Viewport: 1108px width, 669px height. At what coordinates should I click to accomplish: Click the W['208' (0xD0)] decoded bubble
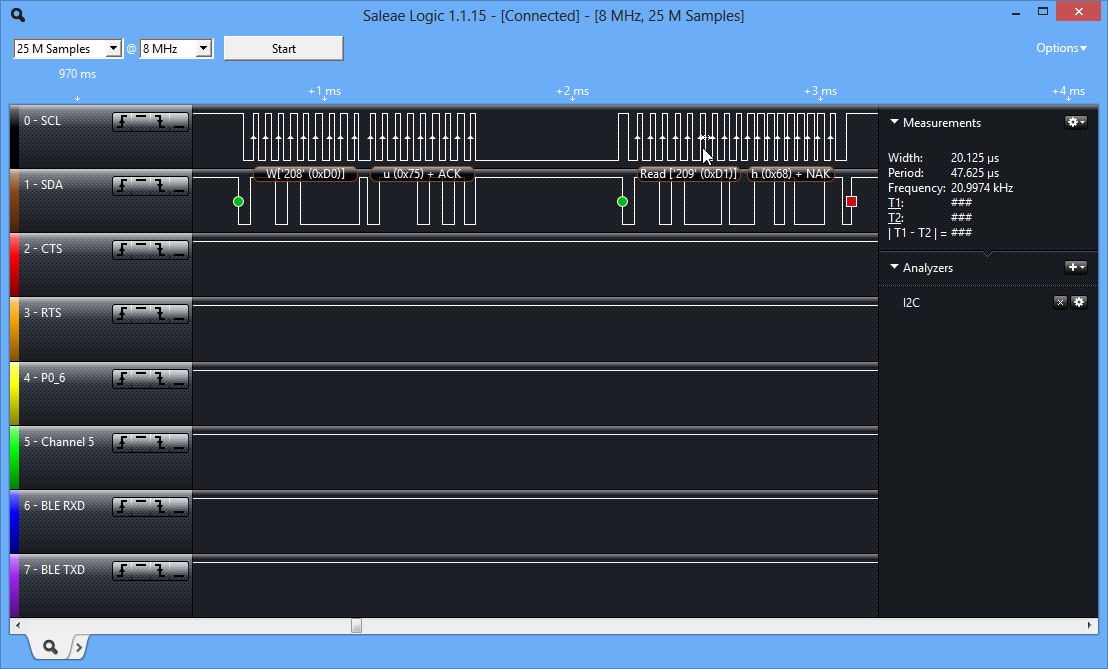(x=305, y=174)
